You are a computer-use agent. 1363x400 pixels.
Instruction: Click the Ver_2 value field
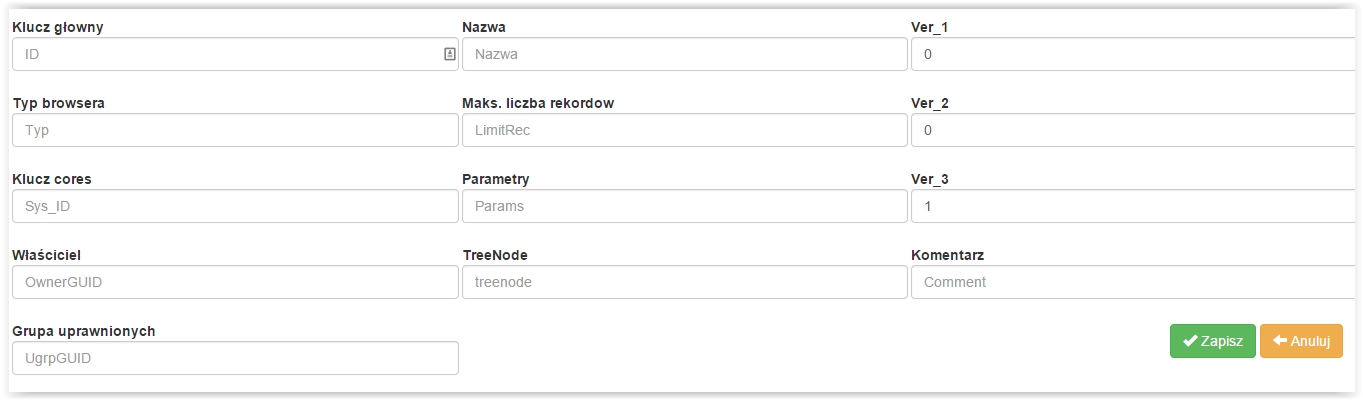tap(1137, 130)
